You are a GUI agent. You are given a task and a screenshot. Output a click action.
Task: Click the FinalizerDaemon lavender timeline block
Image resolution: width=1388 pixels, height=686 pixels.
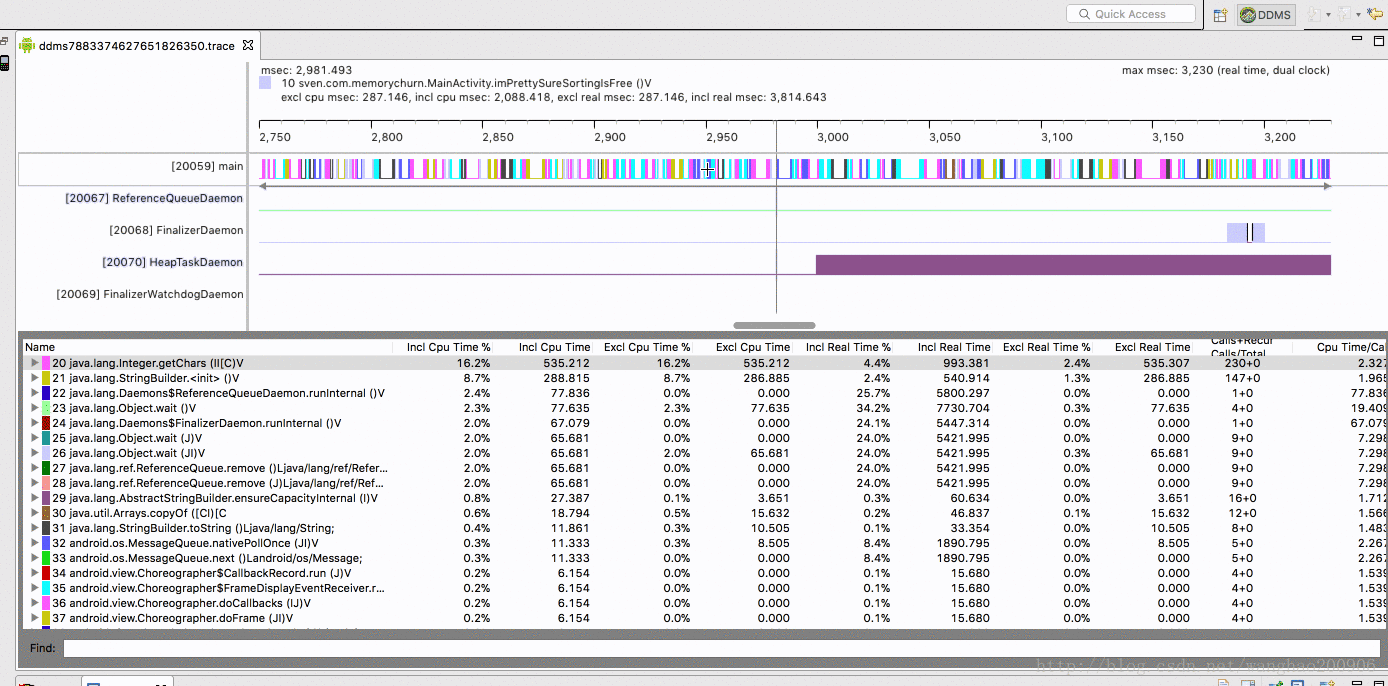pyautogui.click(x=1246, y=232)
